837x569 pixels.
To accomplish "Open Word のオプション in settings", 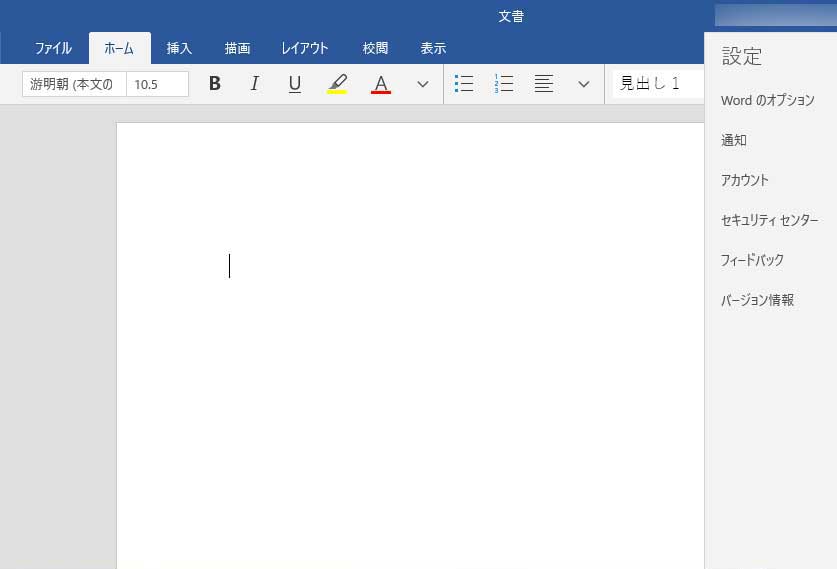I will (767, 100).
